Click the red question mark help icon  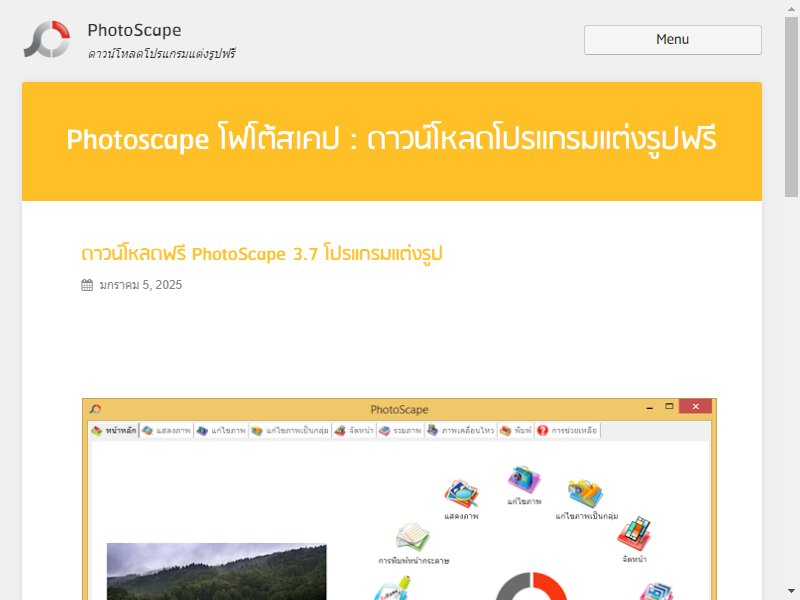coord(542,431)
